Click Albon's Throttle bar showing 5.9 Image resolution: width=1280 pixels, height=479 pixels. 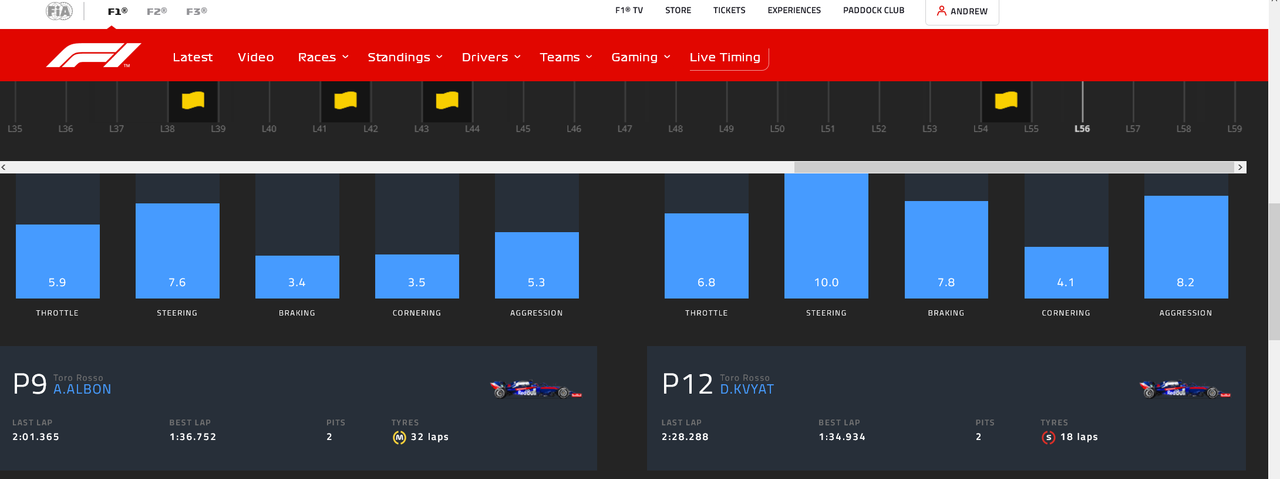[58, 261]
